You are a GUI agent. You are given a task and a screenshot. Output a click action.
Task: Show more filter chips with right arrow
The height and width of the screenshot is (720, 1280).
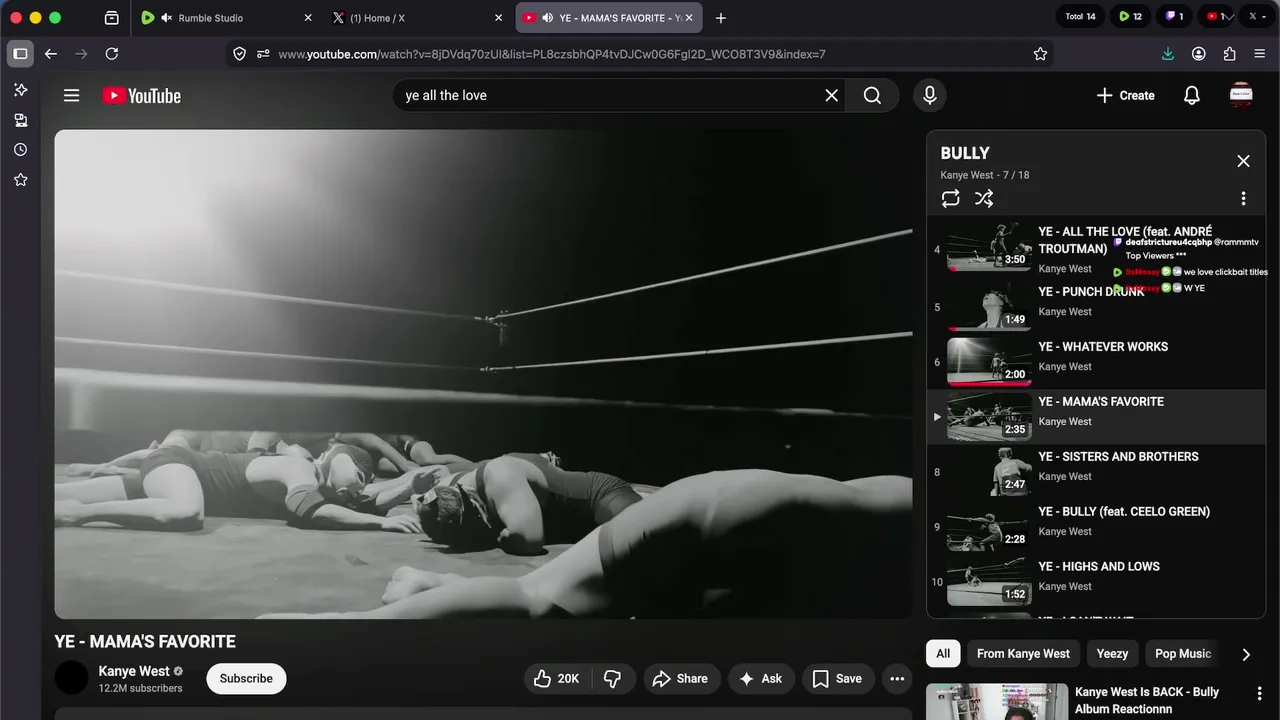(x=1246, y=654)
